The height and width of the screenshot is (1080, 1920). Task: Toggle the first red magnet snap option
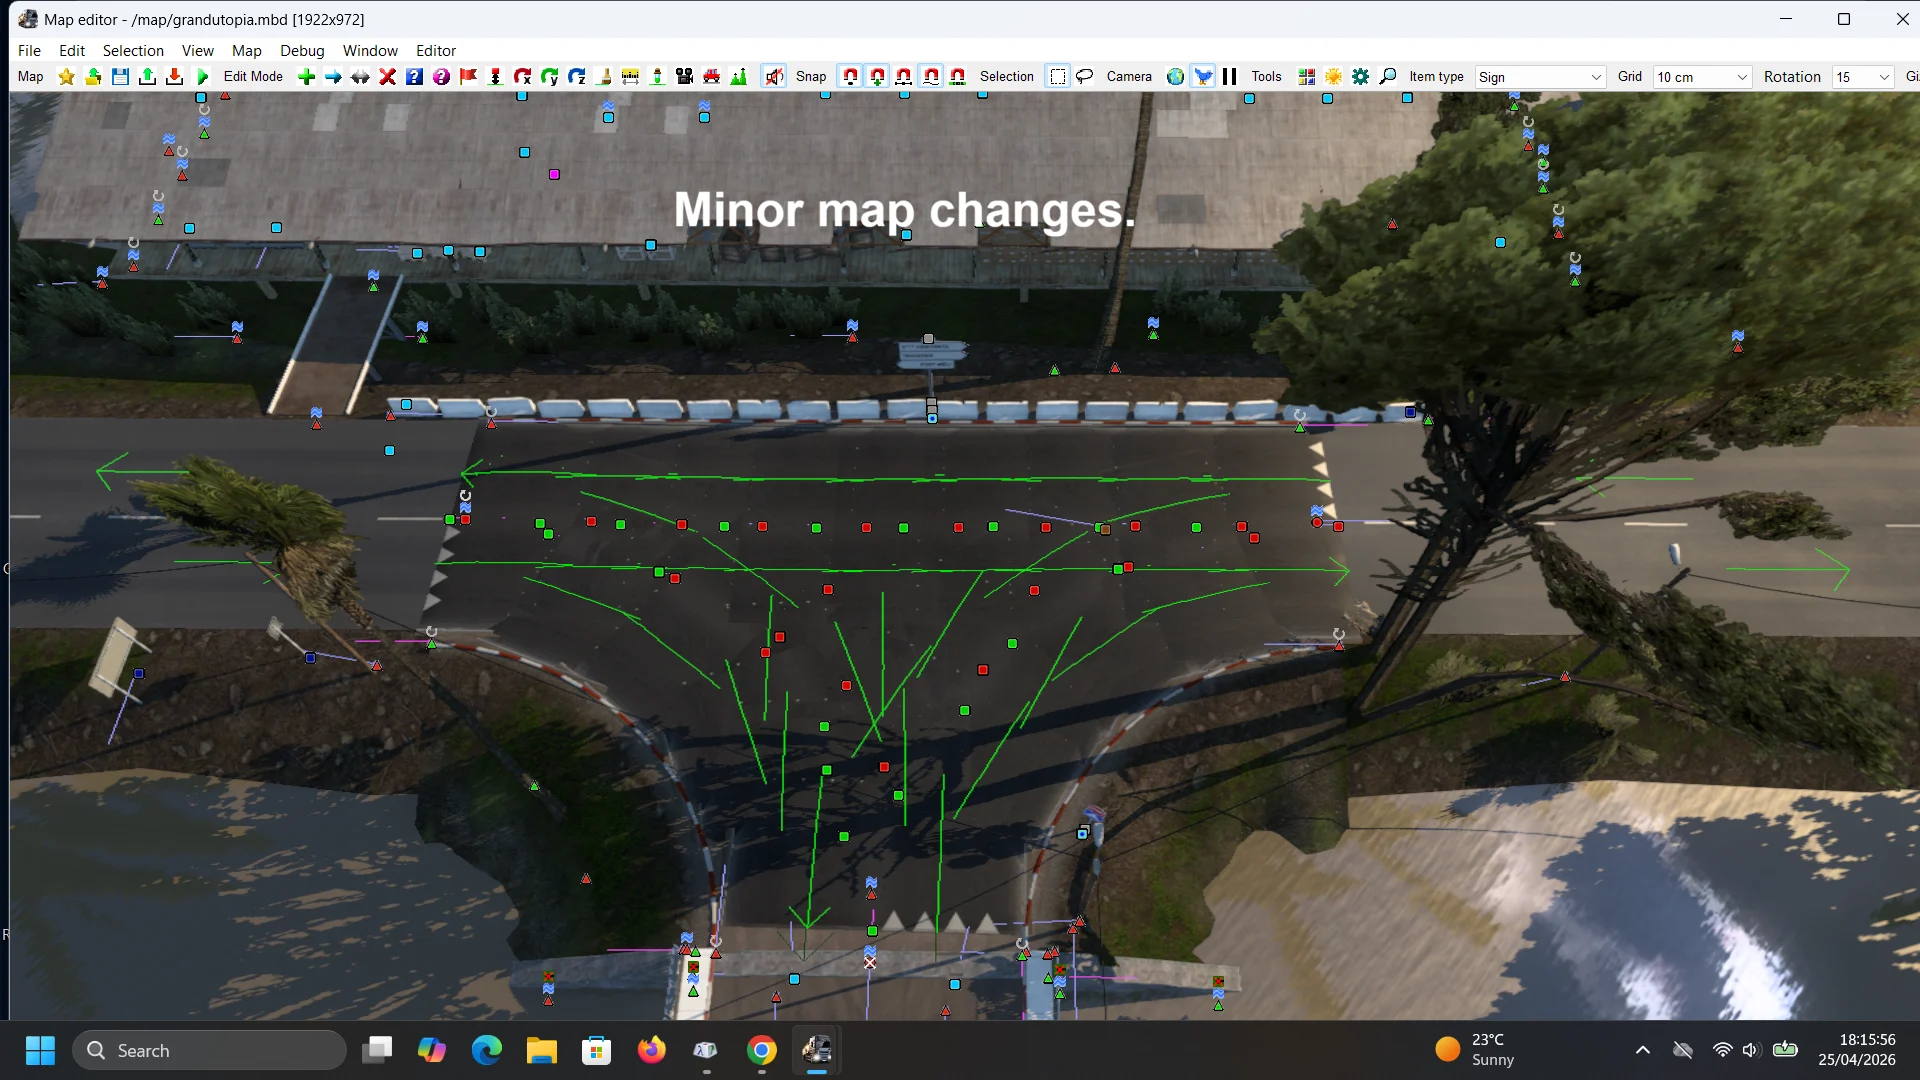850,77
